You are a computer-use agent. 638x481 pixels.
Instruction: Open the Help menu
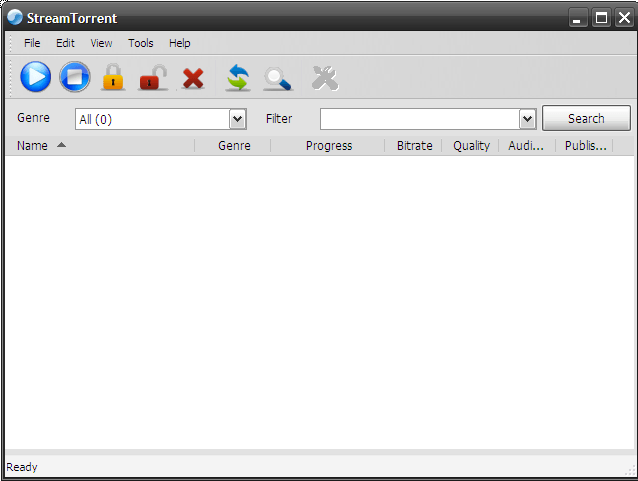180,43
